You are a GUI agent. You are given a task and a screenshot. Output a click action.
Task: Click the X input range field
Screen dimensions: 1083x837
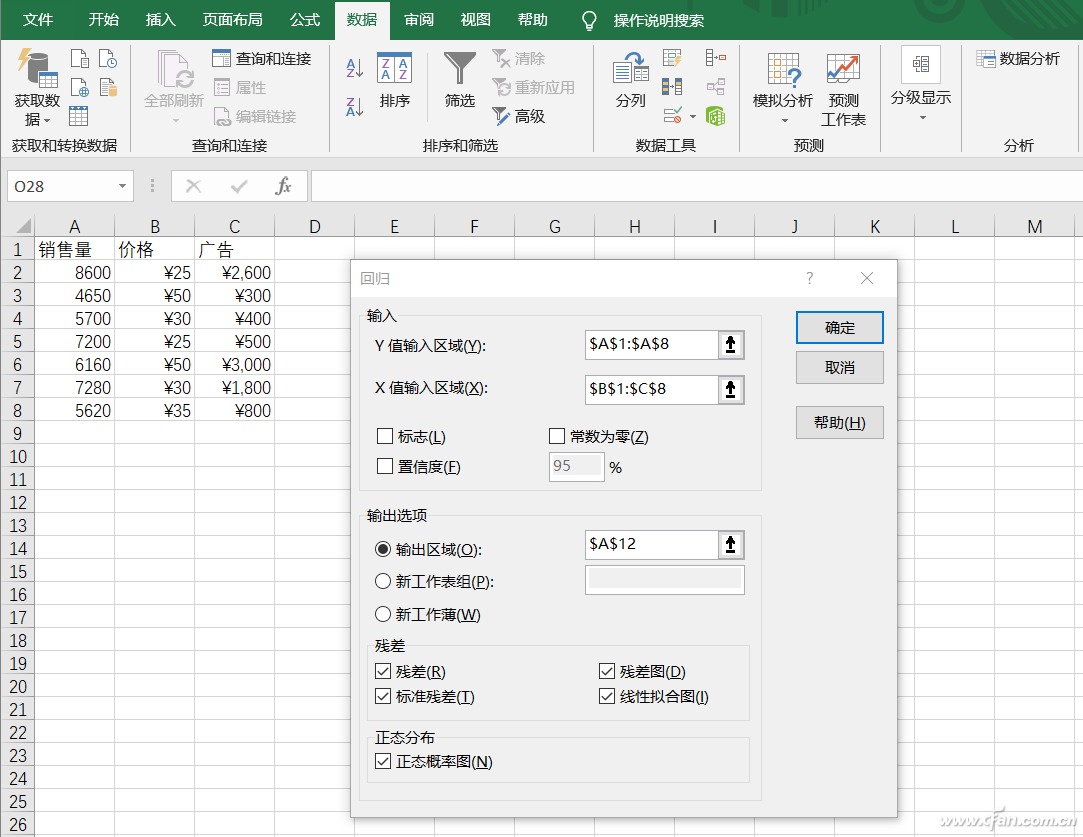point(651,390)
